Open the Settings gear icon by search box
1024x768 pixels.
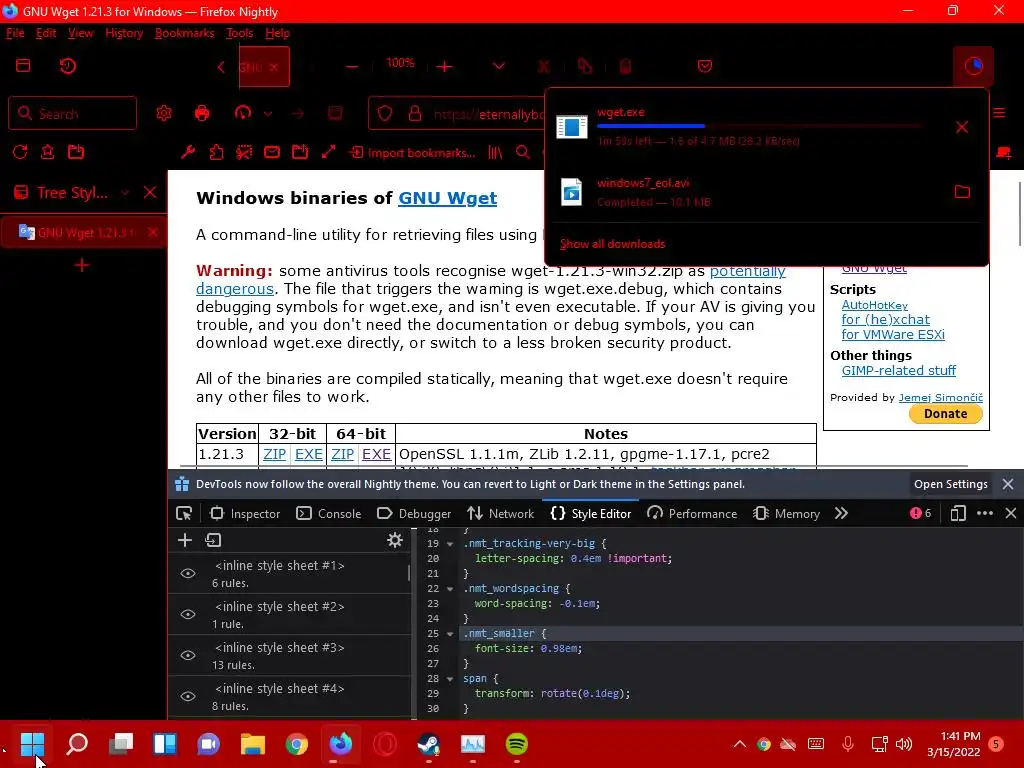point(164,113)
